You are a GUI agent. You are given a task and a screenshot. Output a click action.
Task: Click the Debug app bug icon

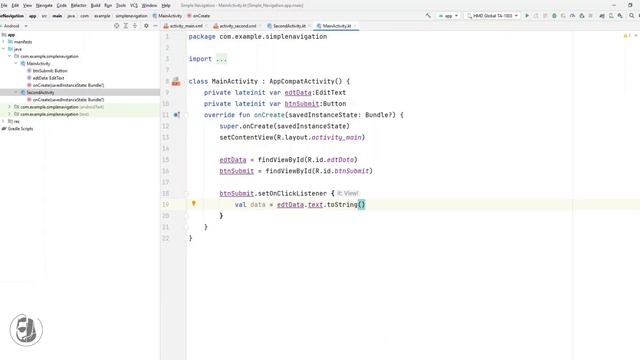coord(554,16)
